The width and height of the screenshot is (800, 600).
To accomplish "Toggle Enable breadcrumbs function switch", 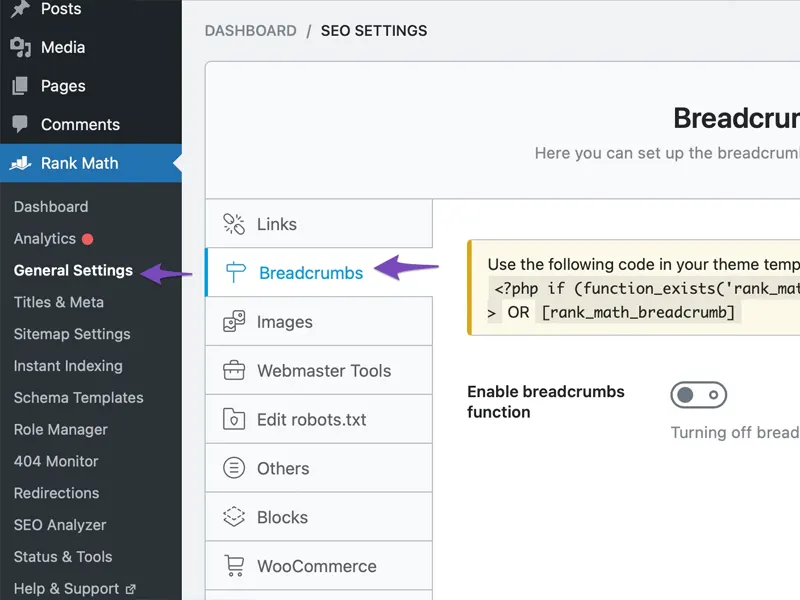I will tap(698, 395).
